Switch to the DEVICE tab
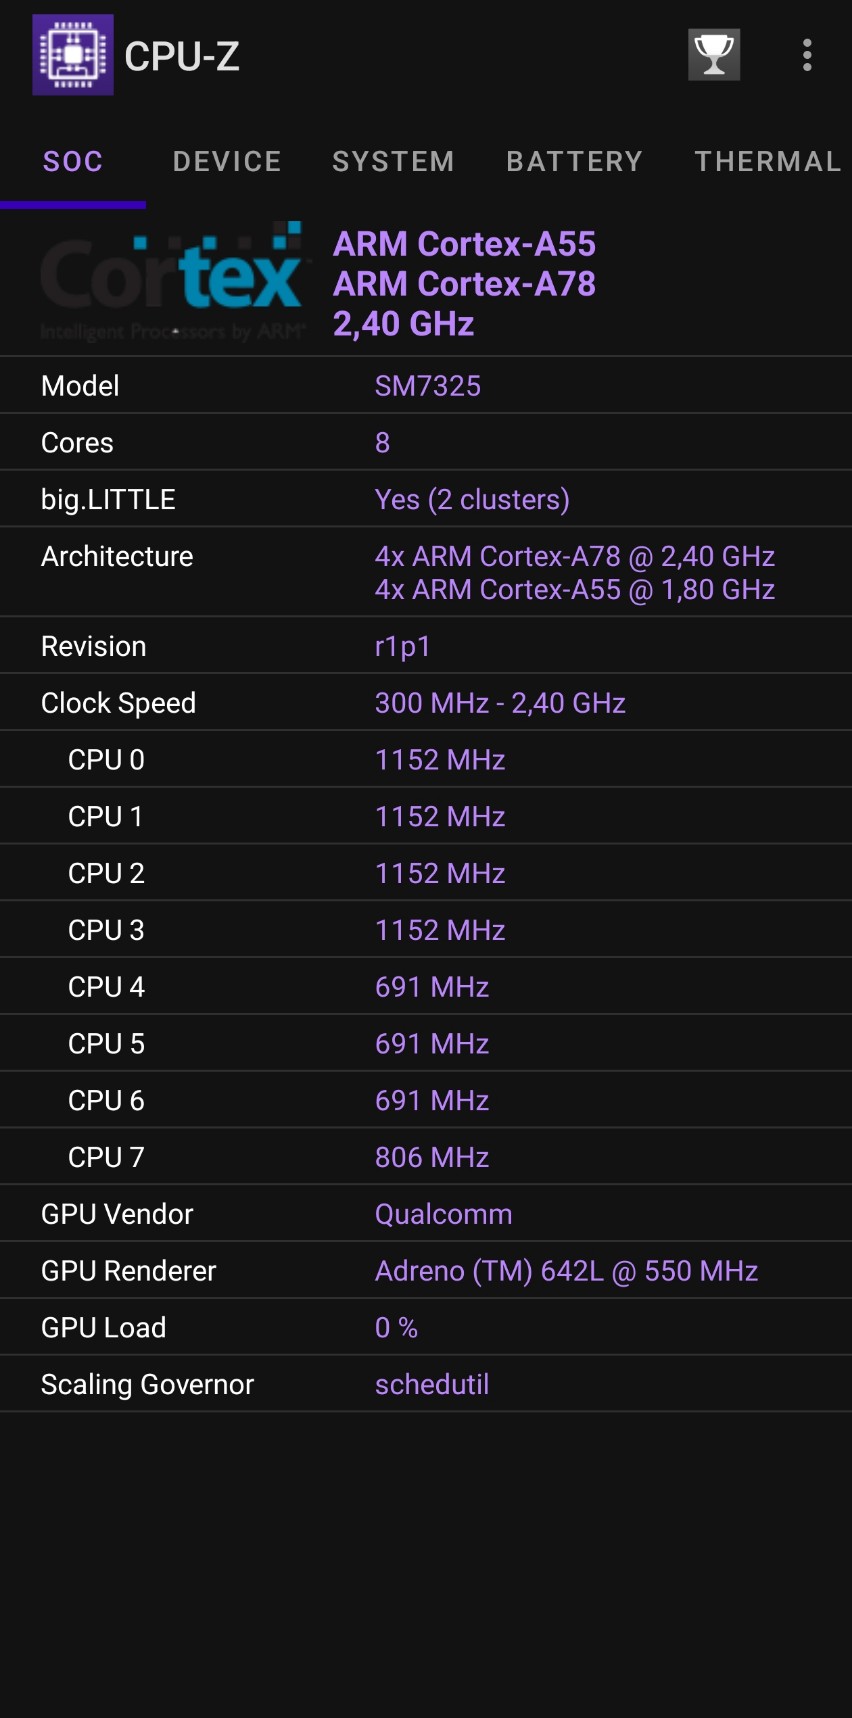This screenshot has width=852, height=1718. (x=226, y=161)
